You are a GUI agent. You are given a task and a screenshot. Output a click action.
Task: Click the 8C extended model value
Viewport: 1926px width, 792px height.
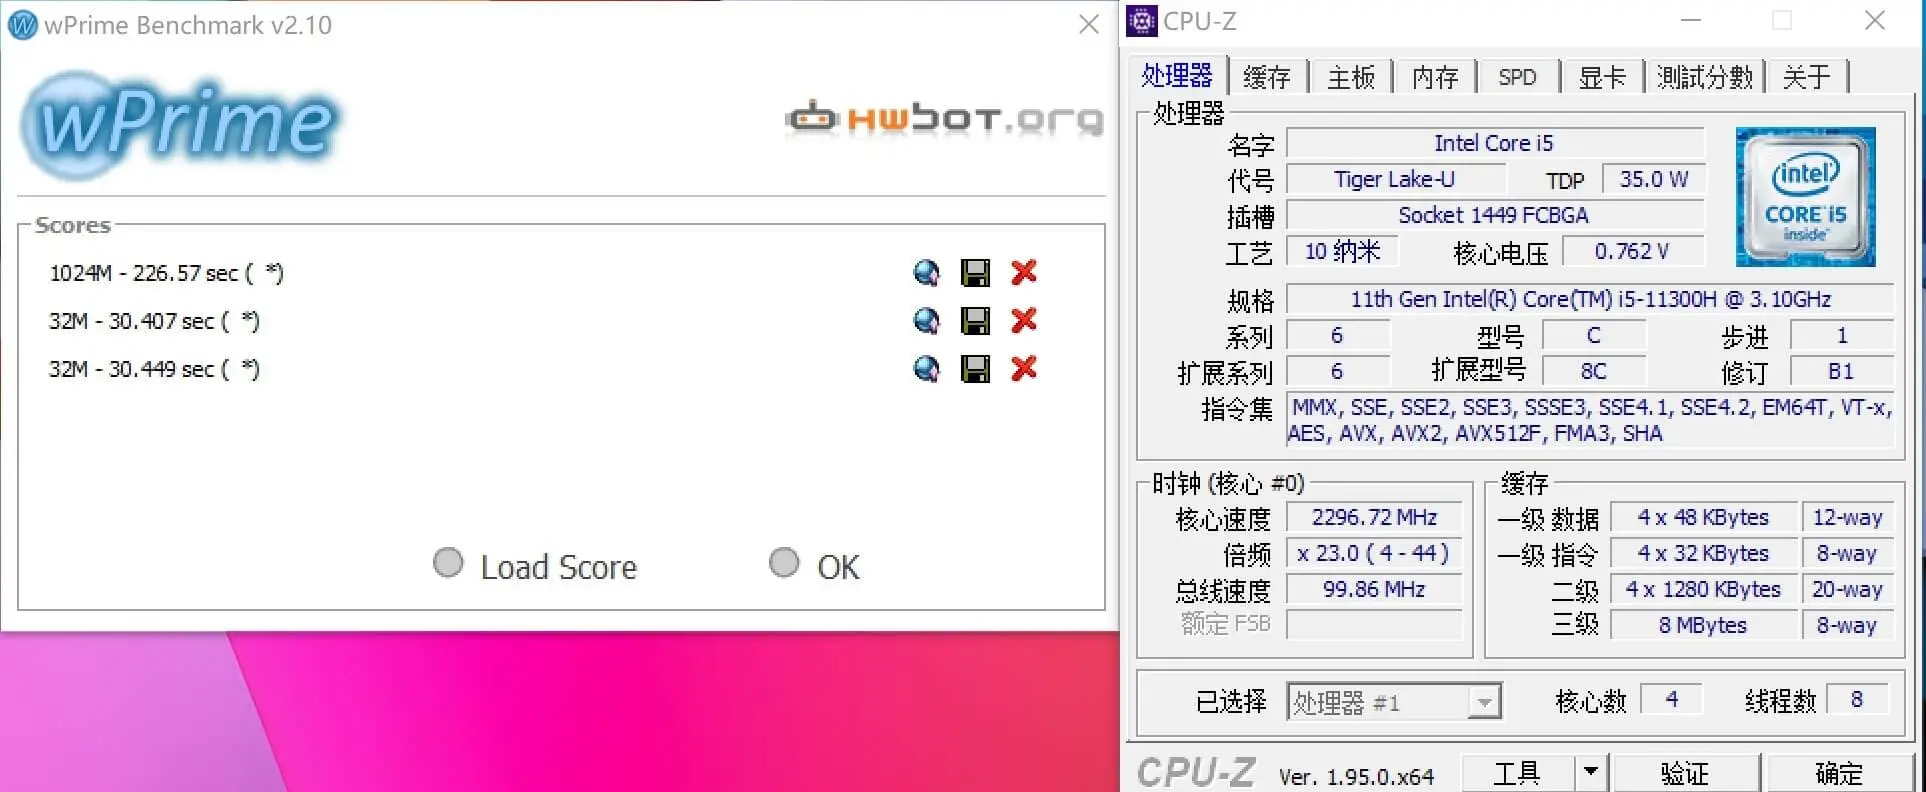(1594, 371)
